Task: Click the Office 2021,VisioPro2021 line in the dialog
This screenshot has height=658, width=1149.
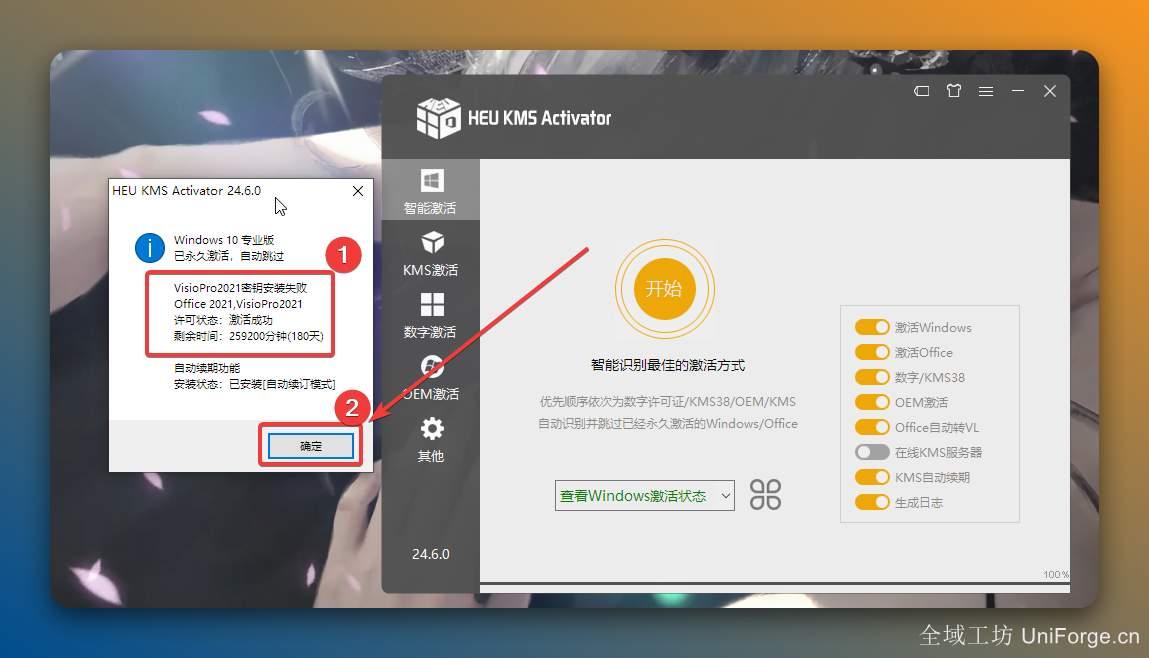Action: click(238, 304)
